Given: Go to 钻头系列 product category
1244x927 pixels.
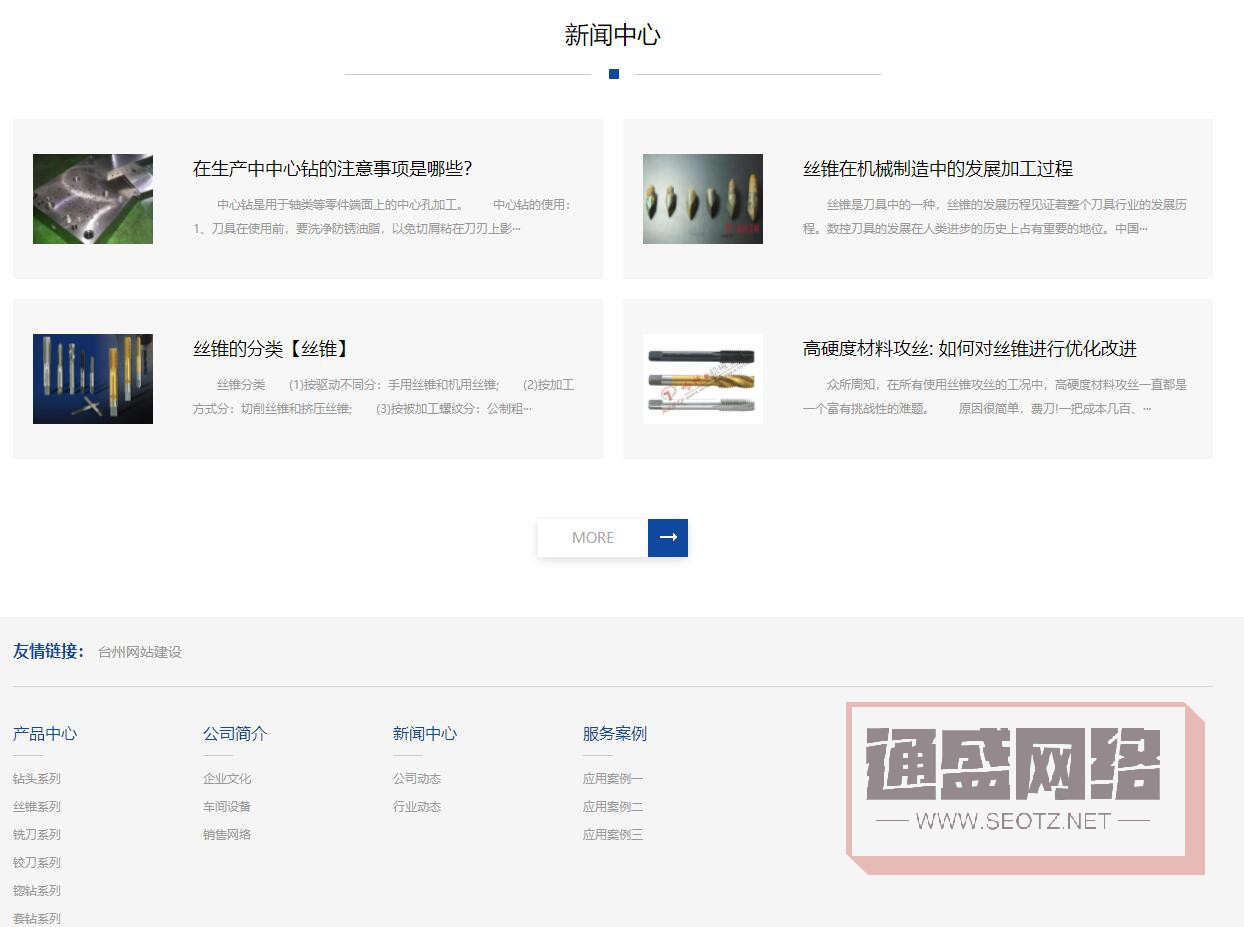Looking at the screenshot, I should [x=37, y=779].
